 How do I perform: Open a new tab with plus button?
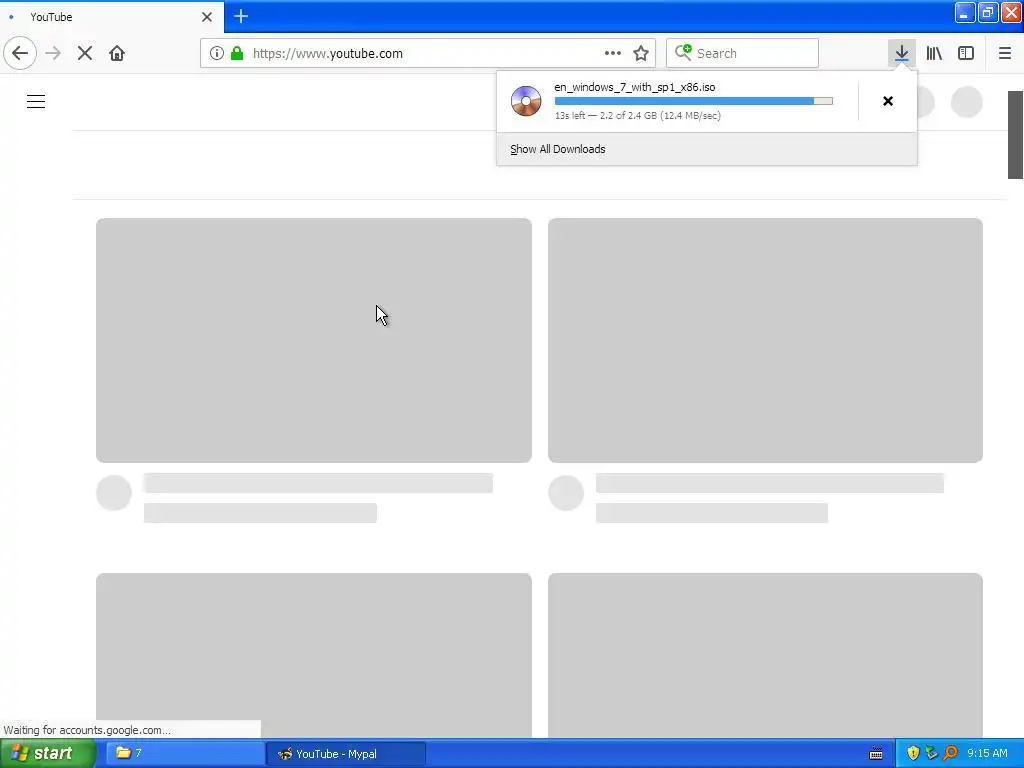(241, 16)
